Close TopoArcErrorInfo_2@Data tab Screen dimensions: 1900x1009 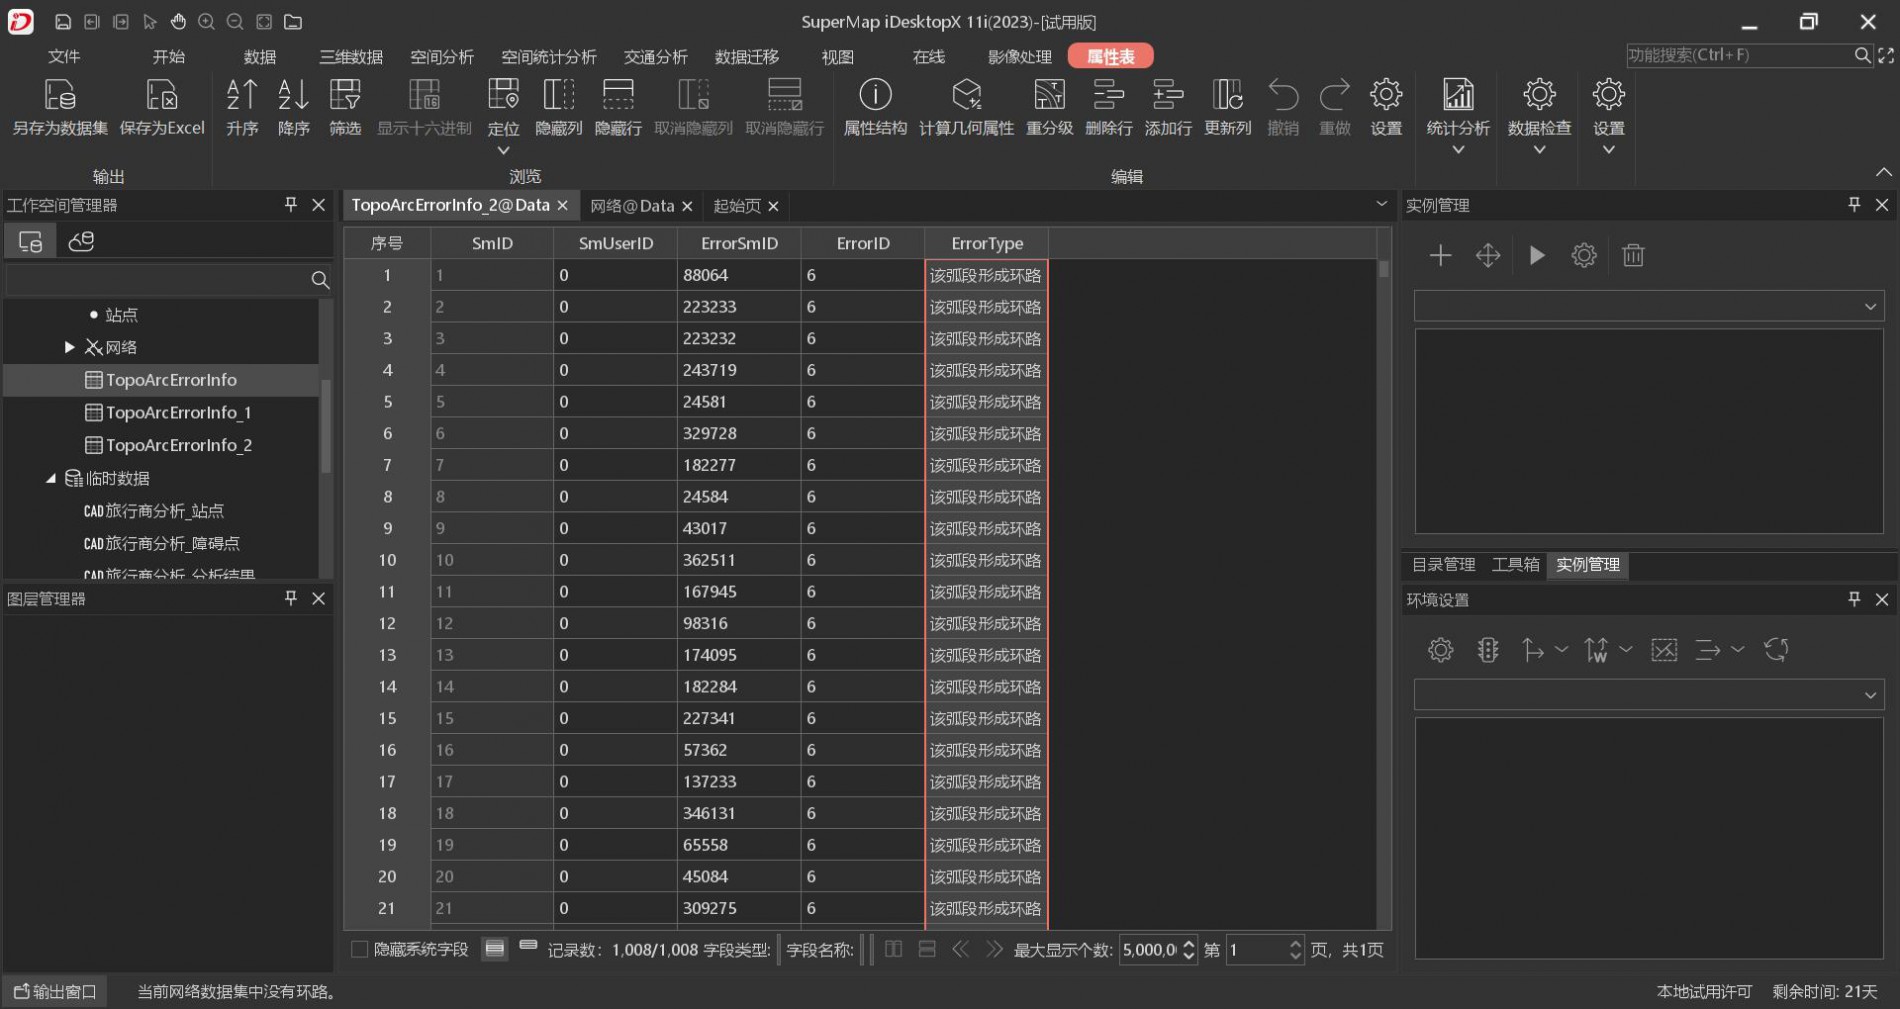coord(562,205)
